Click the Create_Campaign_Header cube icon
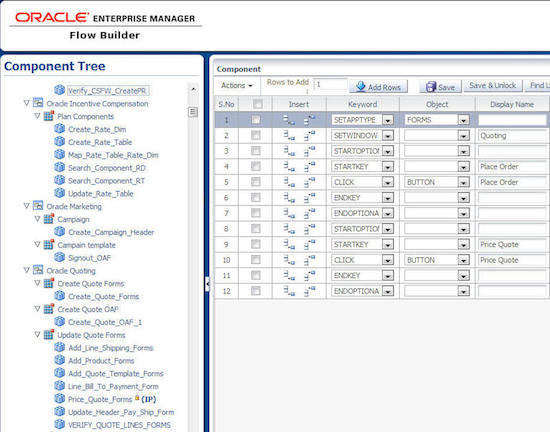This screenshot has width=550, height=432. (x=60, y=232)
